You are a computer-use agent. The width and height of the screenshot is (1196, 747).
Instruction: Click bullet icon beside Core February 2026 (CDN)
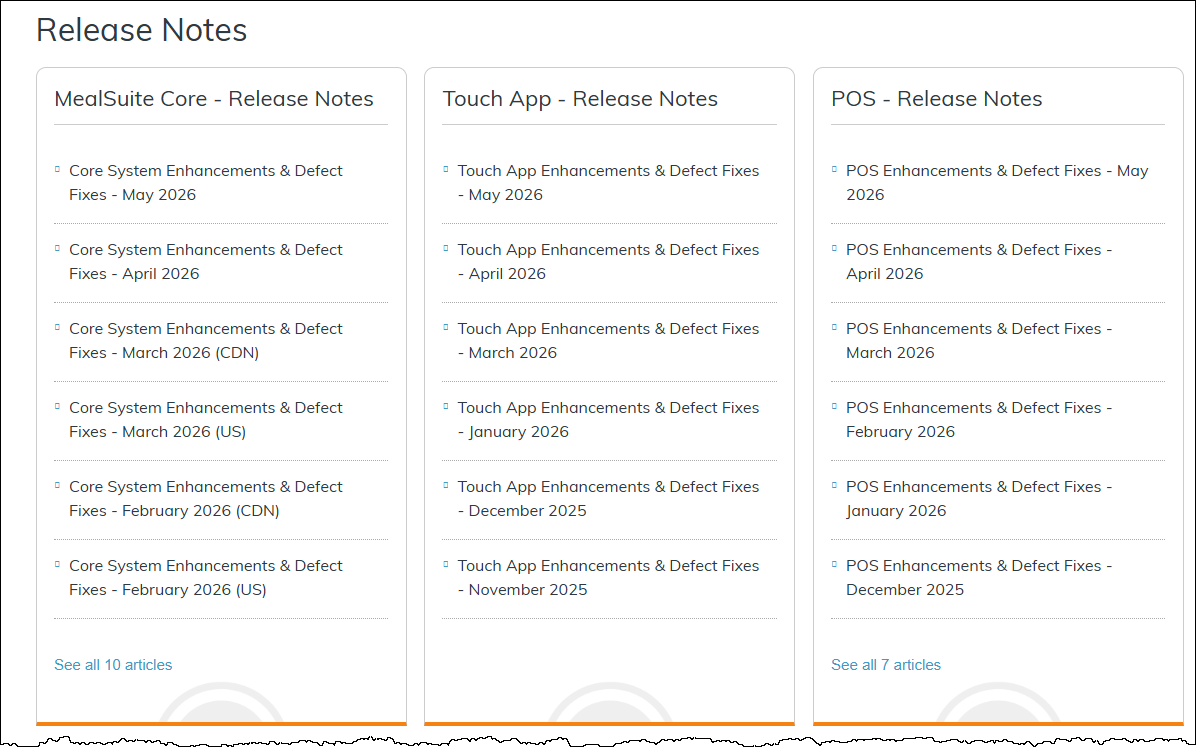57,485
